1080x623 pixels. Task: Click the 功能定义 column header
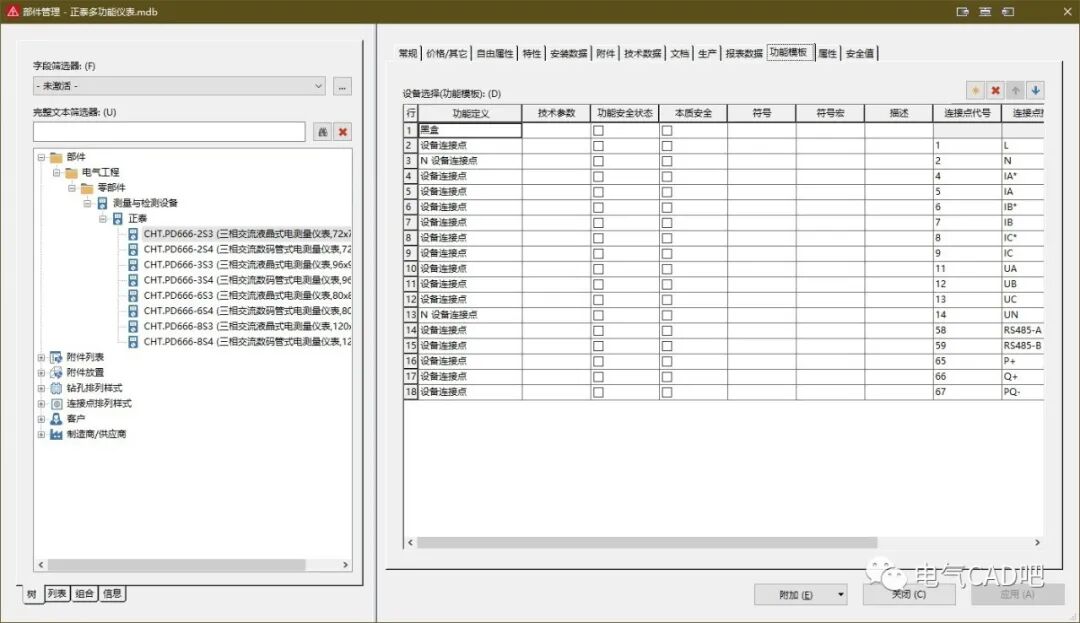click(x=470, y=113)
